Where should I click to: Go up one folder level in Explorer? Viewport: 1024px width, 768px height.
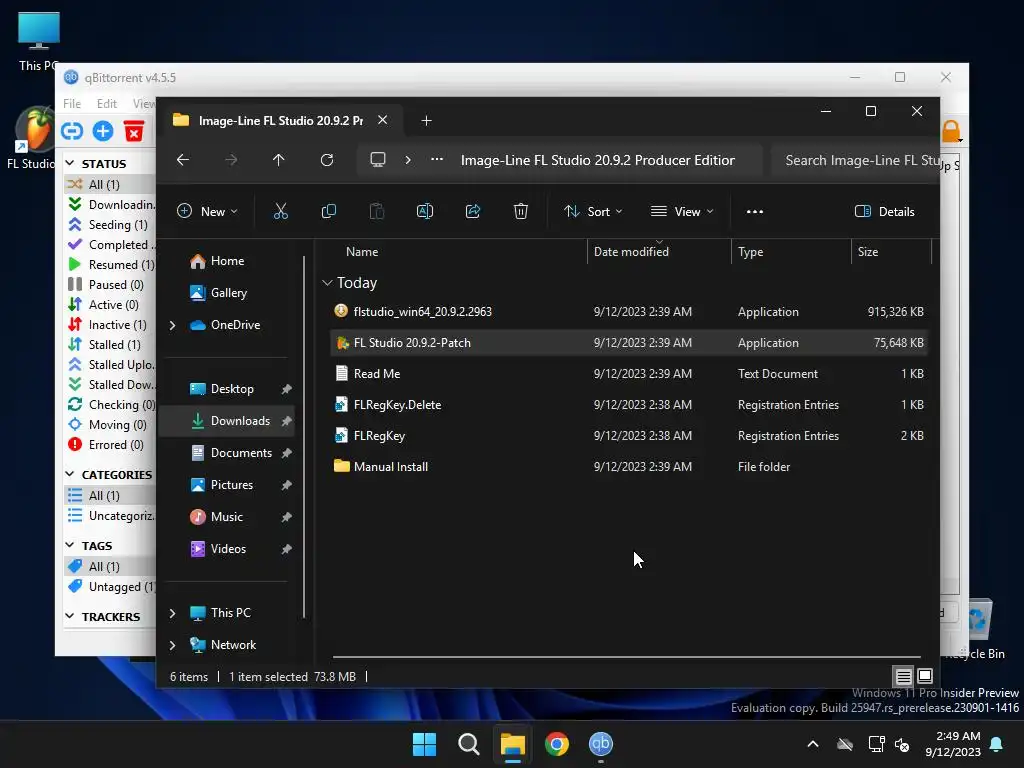(279, 160)
